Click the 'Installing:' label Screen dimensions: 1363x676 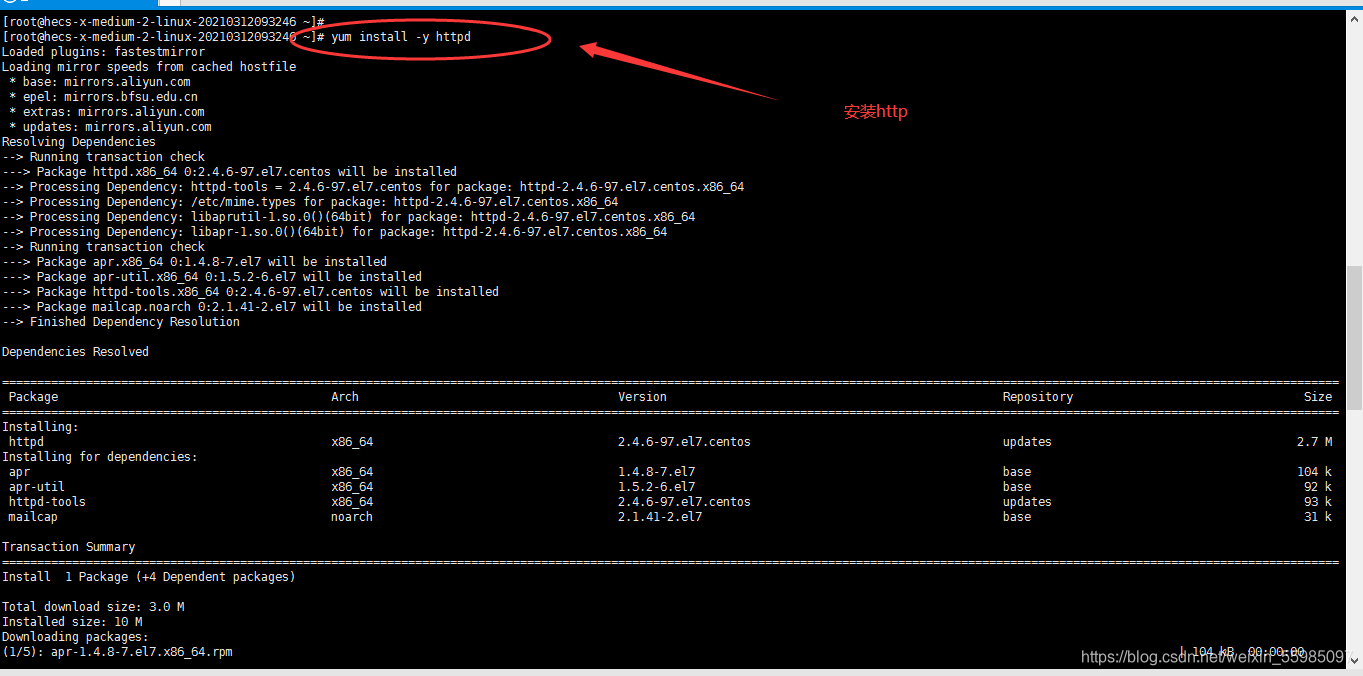pos(40,427)
